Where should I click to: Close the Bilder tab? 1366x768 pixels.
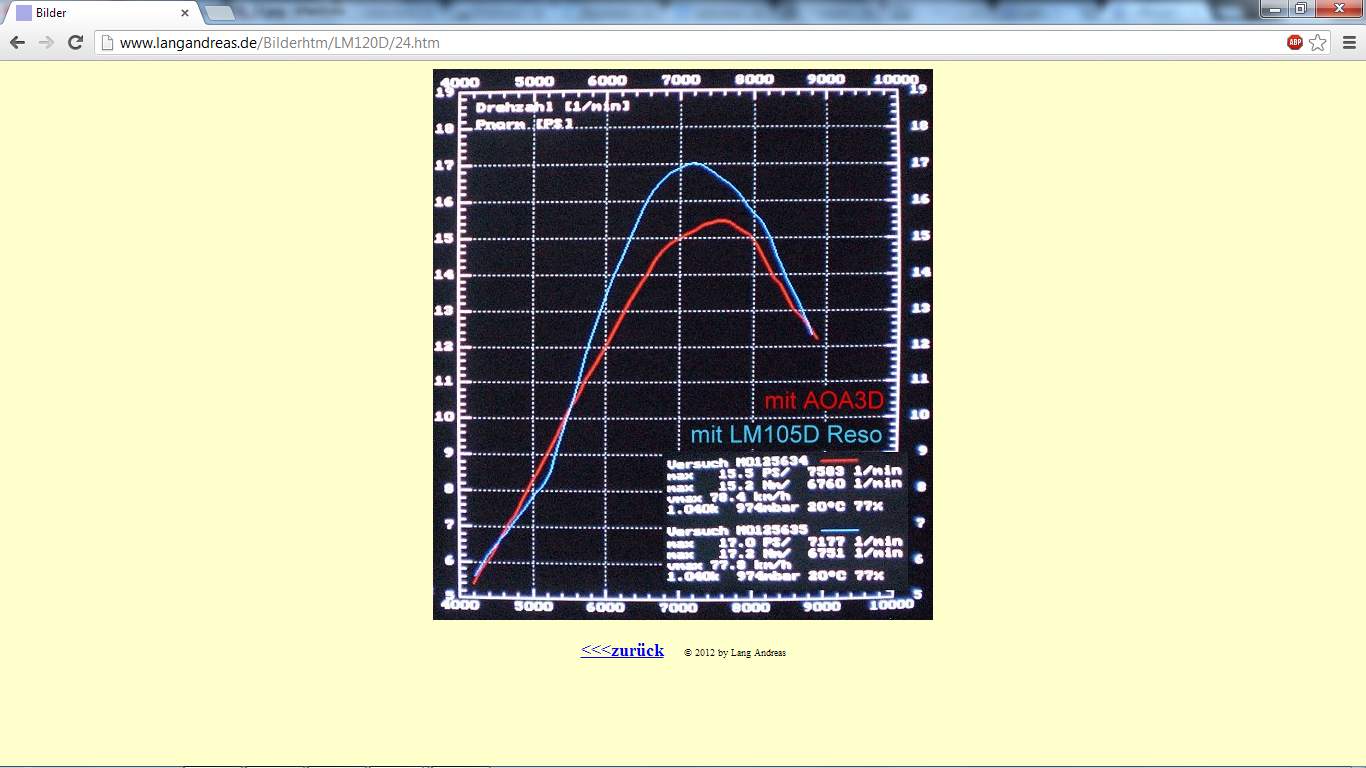185,13
